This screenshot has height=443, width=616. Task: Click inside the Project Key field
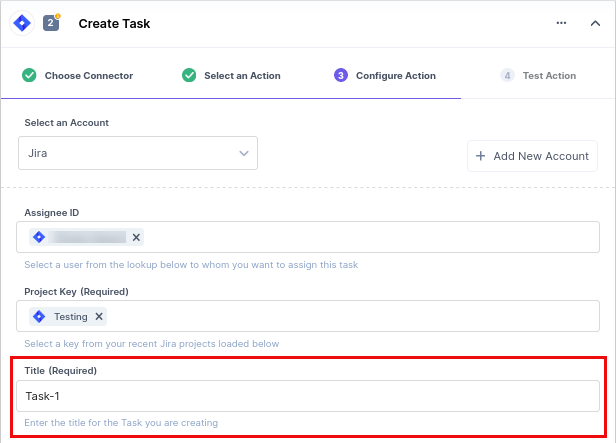(x=308, y=316)
